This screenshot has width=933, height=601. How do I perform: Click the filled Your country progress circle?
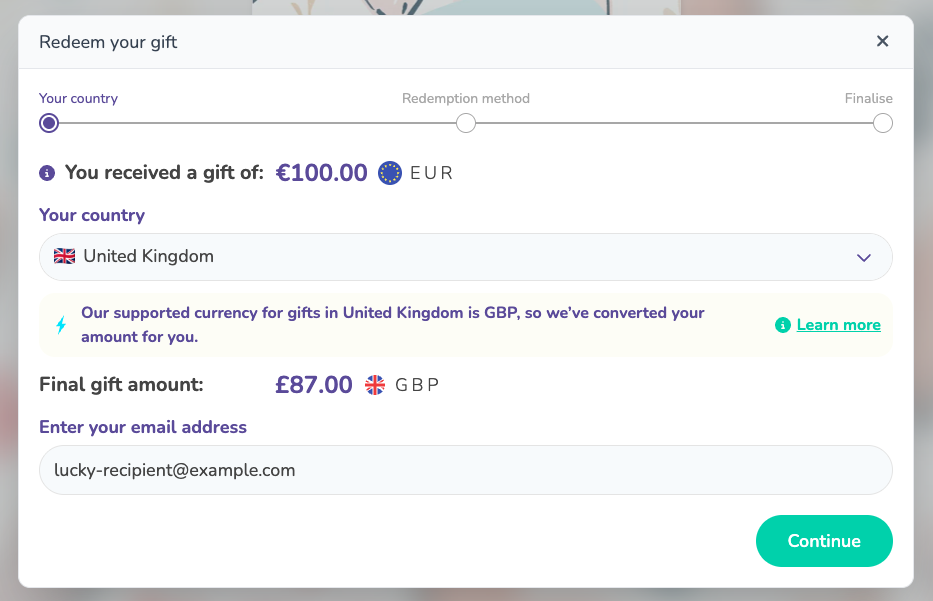(48, 122)
